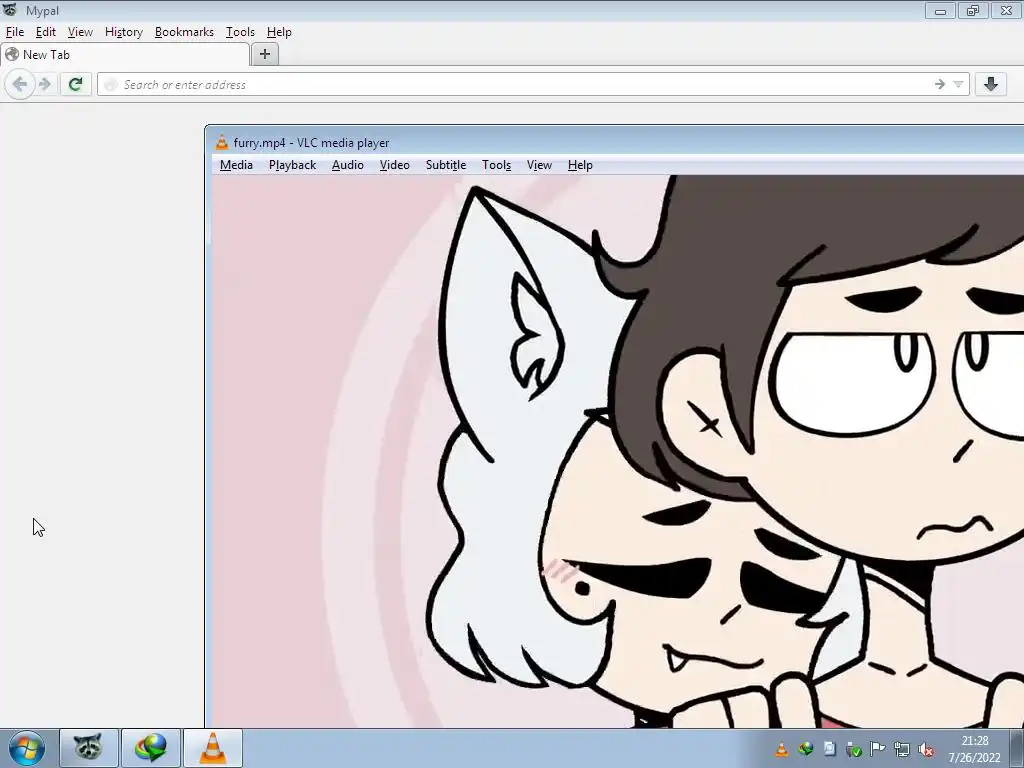
Task: Open the VLC Video menu
Action: (x=394, y=165)
